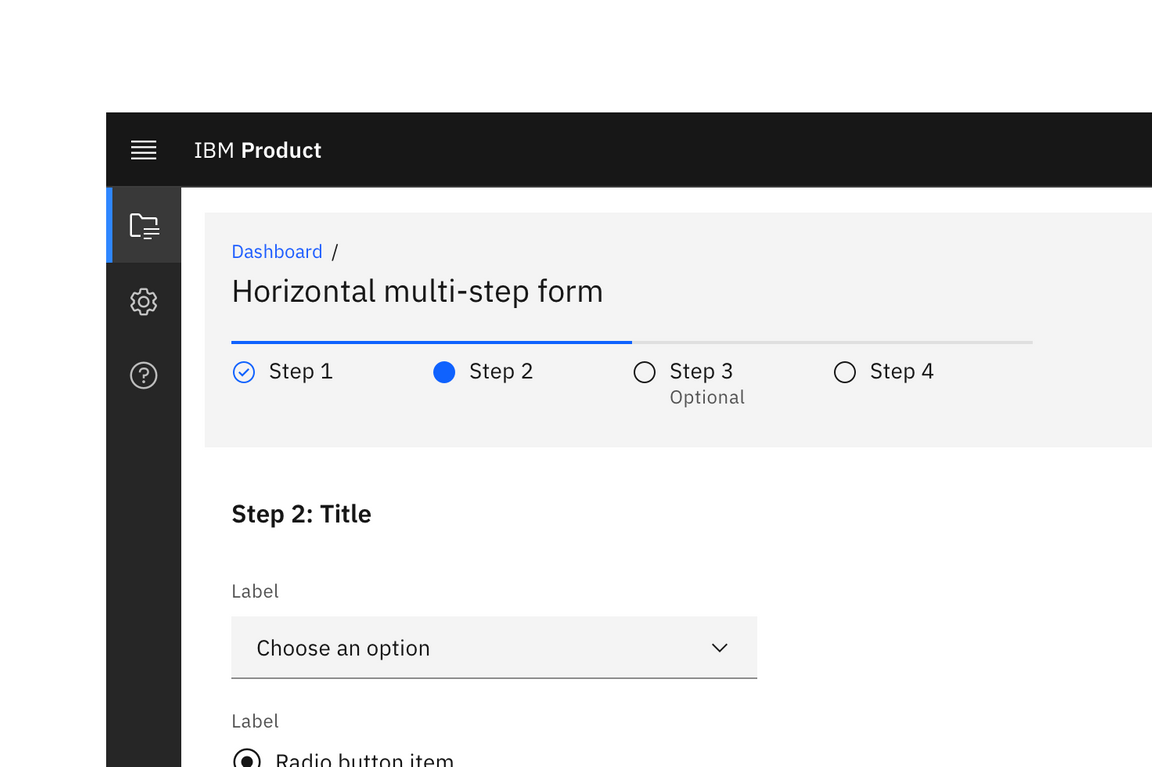The height and width of the screenshot is (767, 1152).
Task: Navigate back using the Dashboard breadcrumb link
Action: click(x=277, y=251)
